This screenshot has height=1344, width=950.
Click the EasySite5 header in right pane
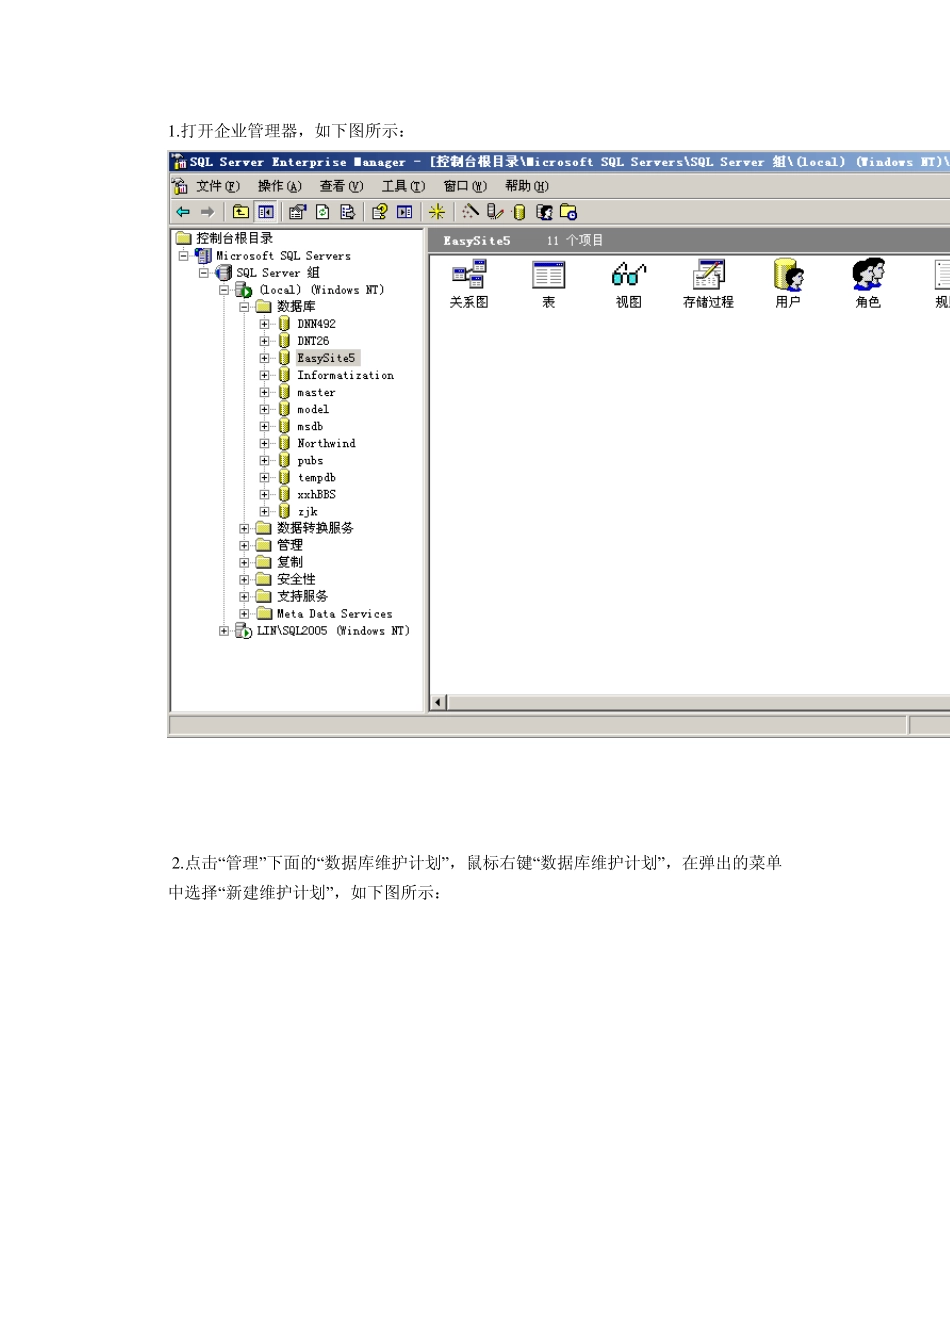click(x=477, y=241)
